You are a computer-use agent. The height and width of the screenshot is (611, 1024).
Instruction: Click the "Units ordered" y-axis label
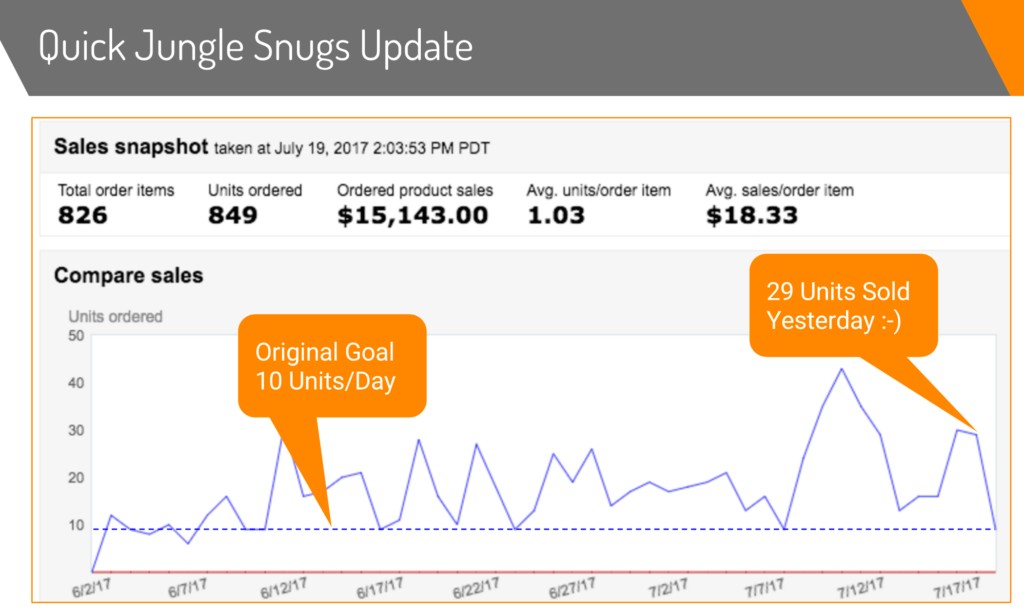pos(115,316)
